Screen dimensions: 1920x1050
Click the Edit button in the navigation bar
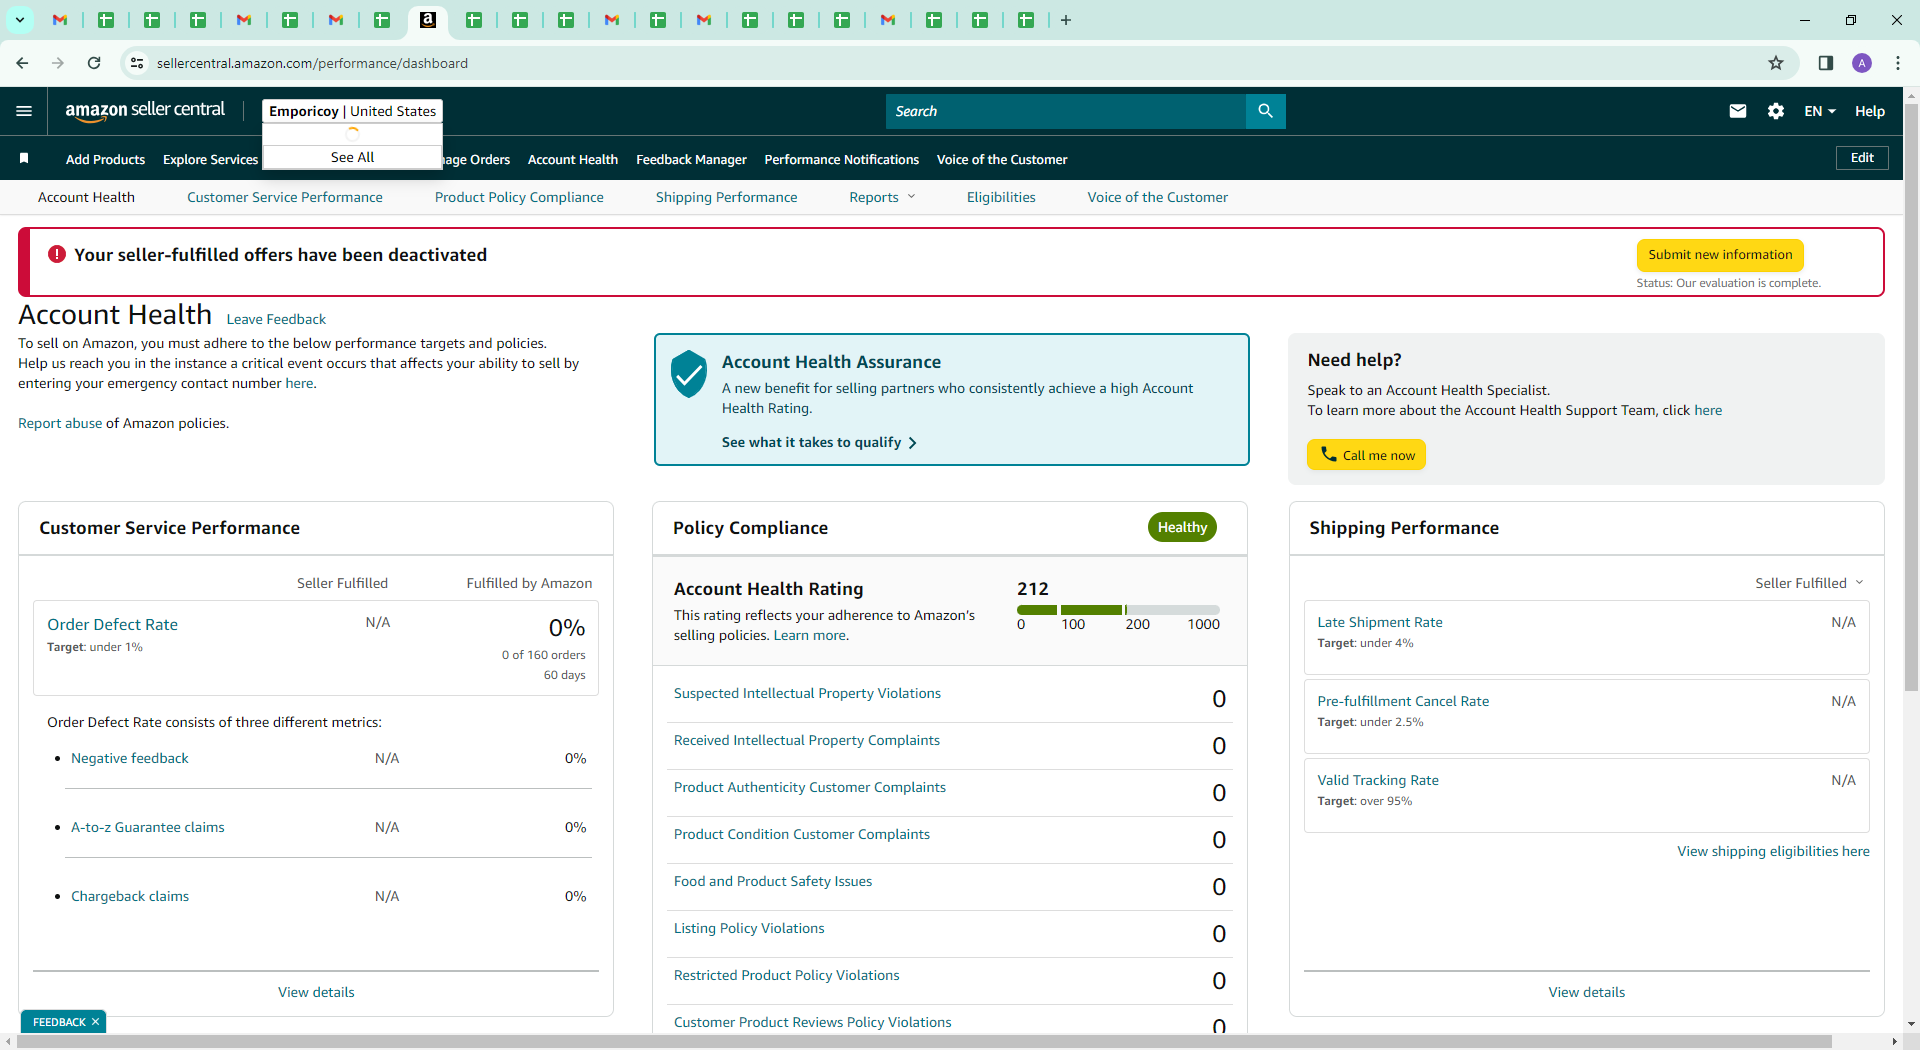pyautogui.click(x=1862, y=158)
